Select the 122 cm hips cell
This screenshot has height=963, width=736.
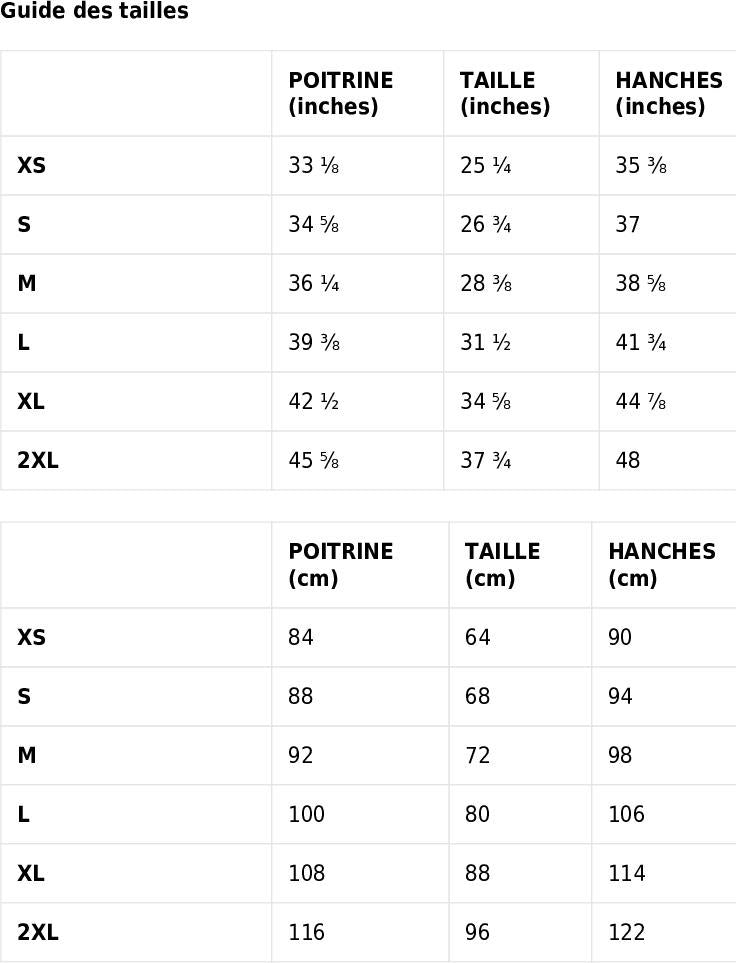click(x=627, y=933)
